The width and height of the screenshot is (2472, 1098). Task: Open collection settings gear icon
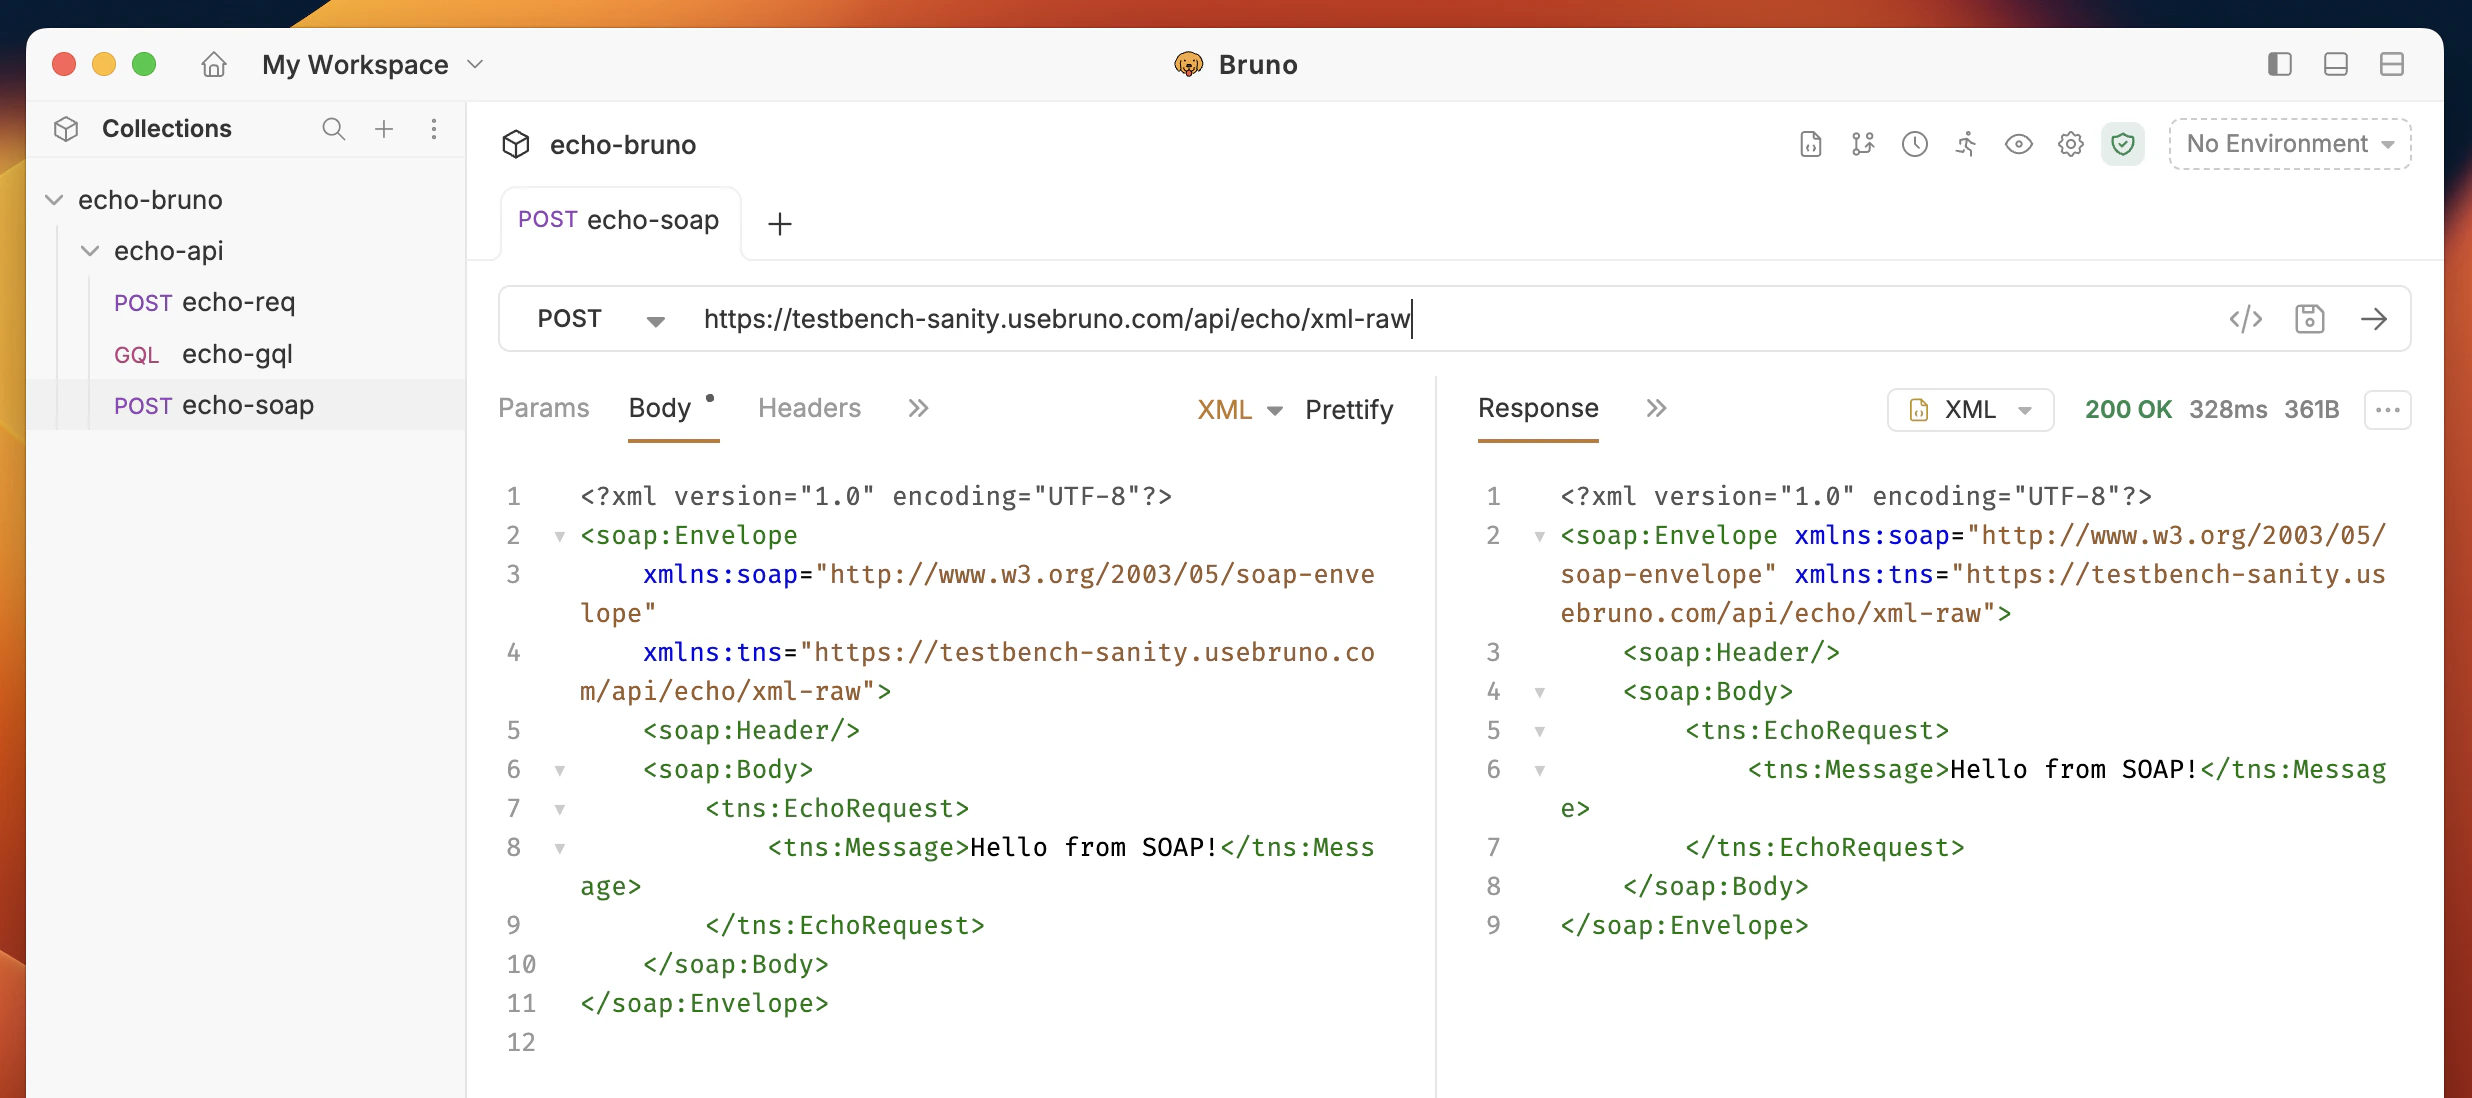point(2070,144)
